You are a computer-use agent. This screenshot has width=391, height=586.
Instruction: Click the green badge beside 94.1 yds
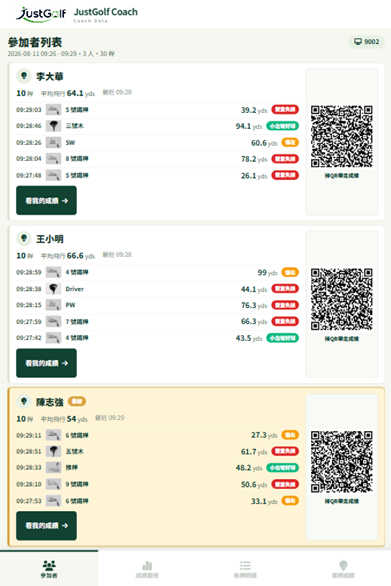pos(283,126)
